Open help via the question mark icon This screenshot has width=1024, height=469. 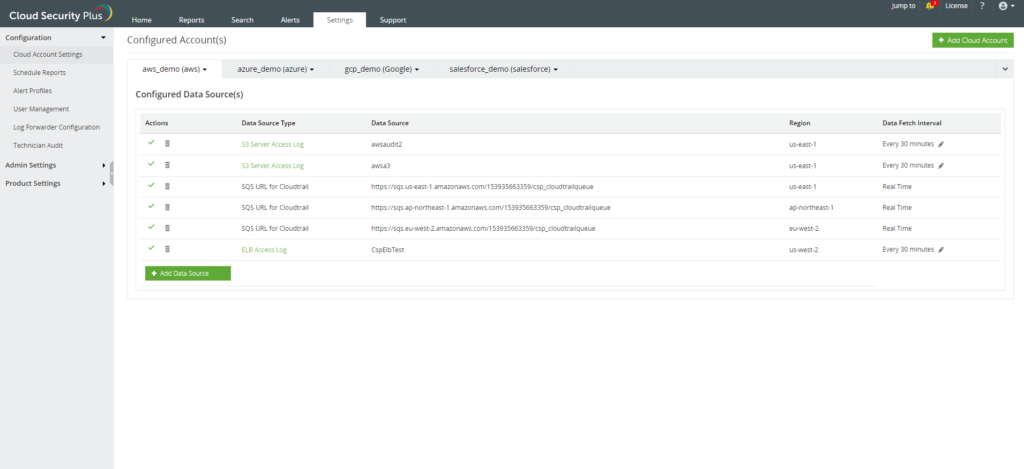[982, 6]
